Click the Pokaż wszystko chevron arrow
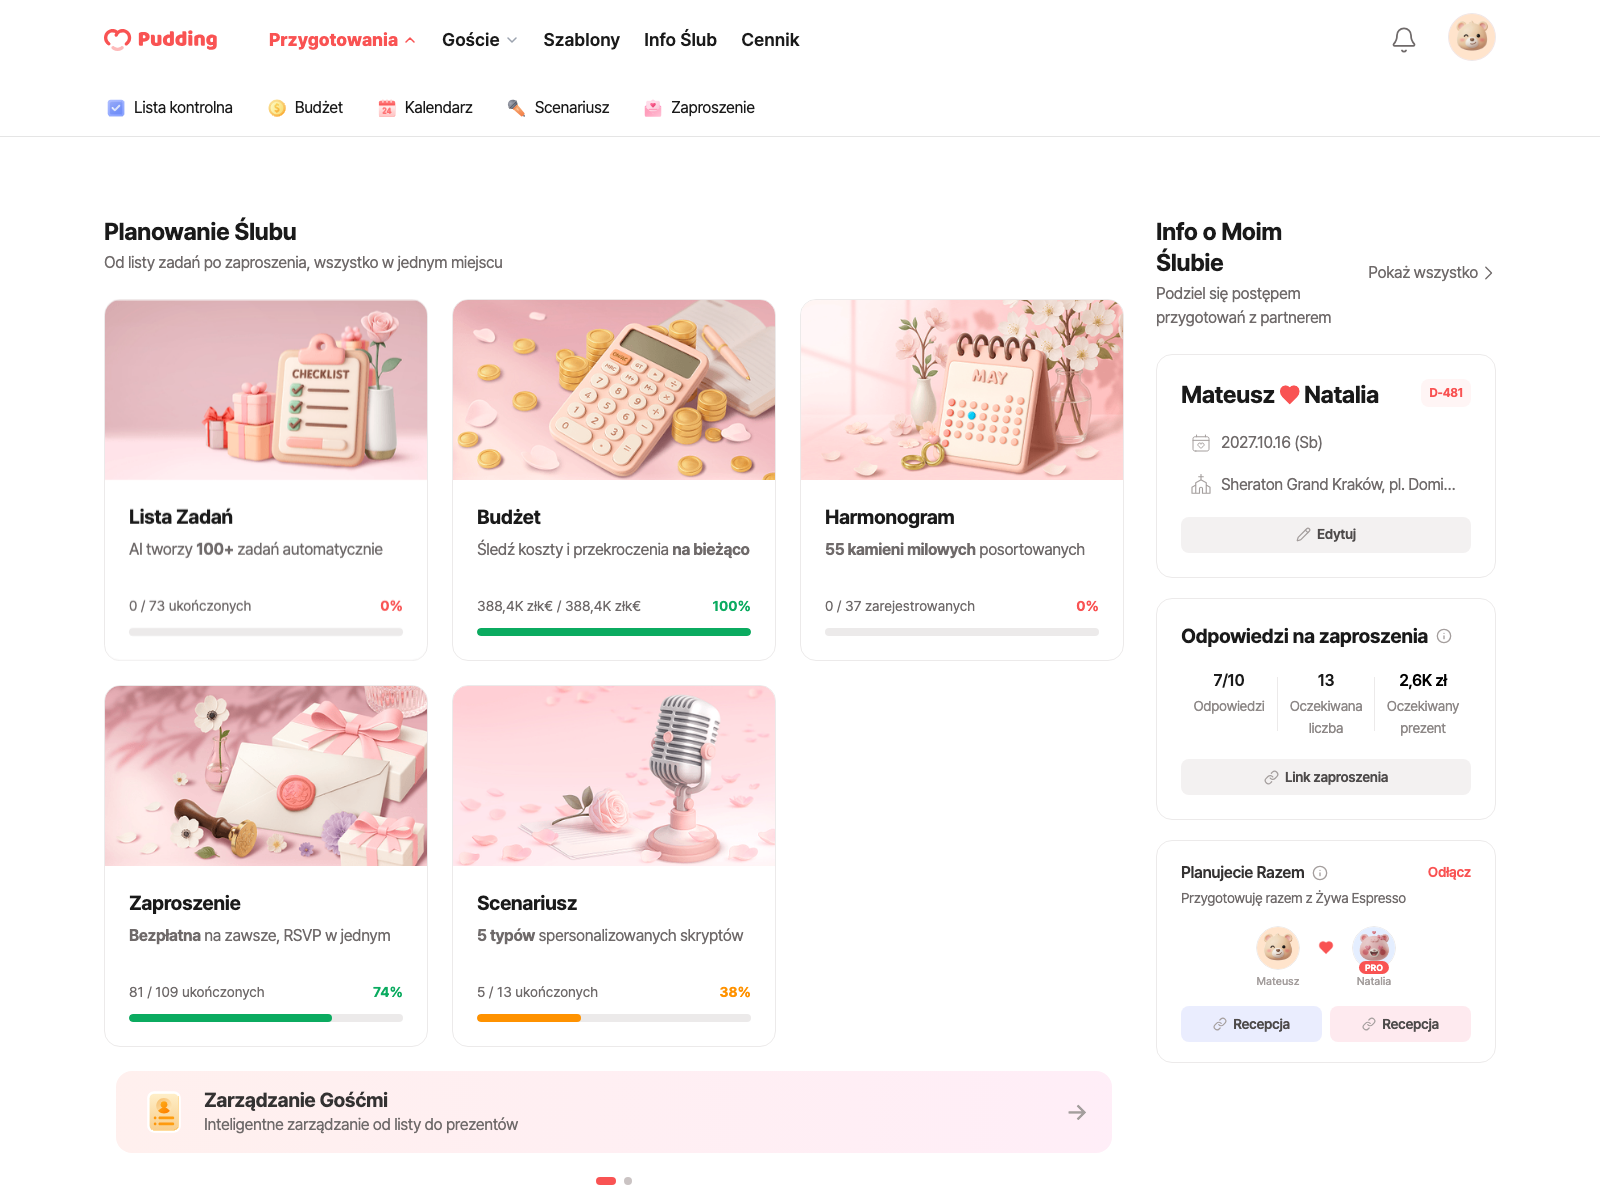Image resolution: width=1600 pixels, height=1200 pixels. pyautogui.click(x=1489, y=273)
